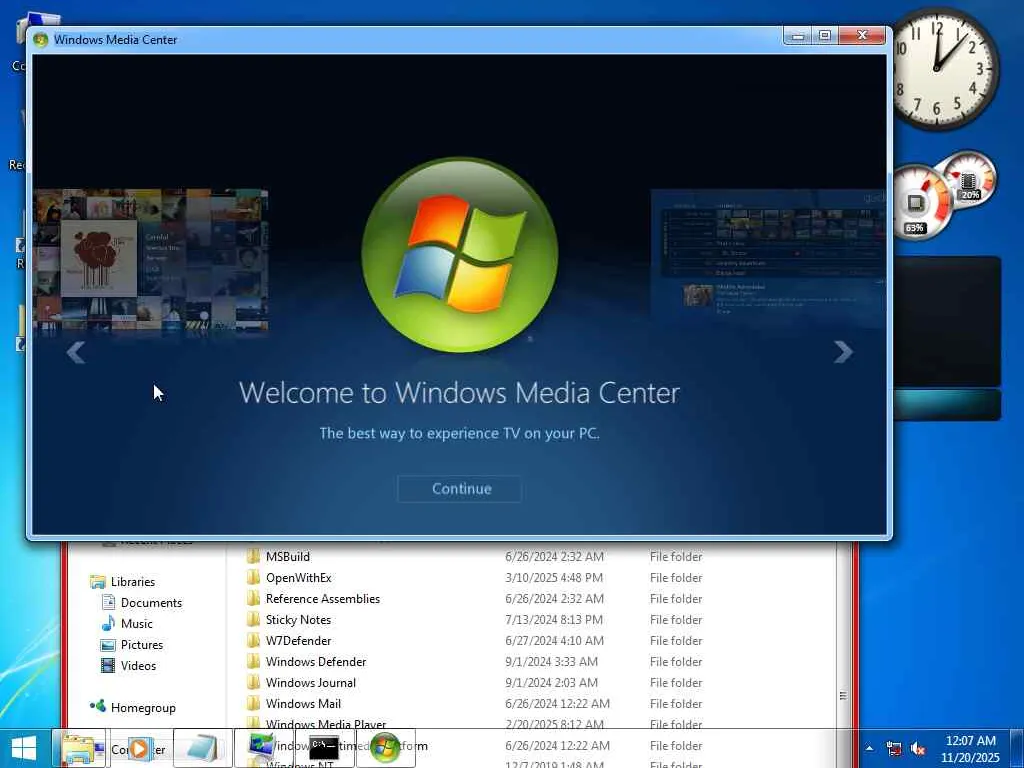Select the OpenWithEx folder name
This screenshot has height=768, width=1024.
tap(298, 577)
